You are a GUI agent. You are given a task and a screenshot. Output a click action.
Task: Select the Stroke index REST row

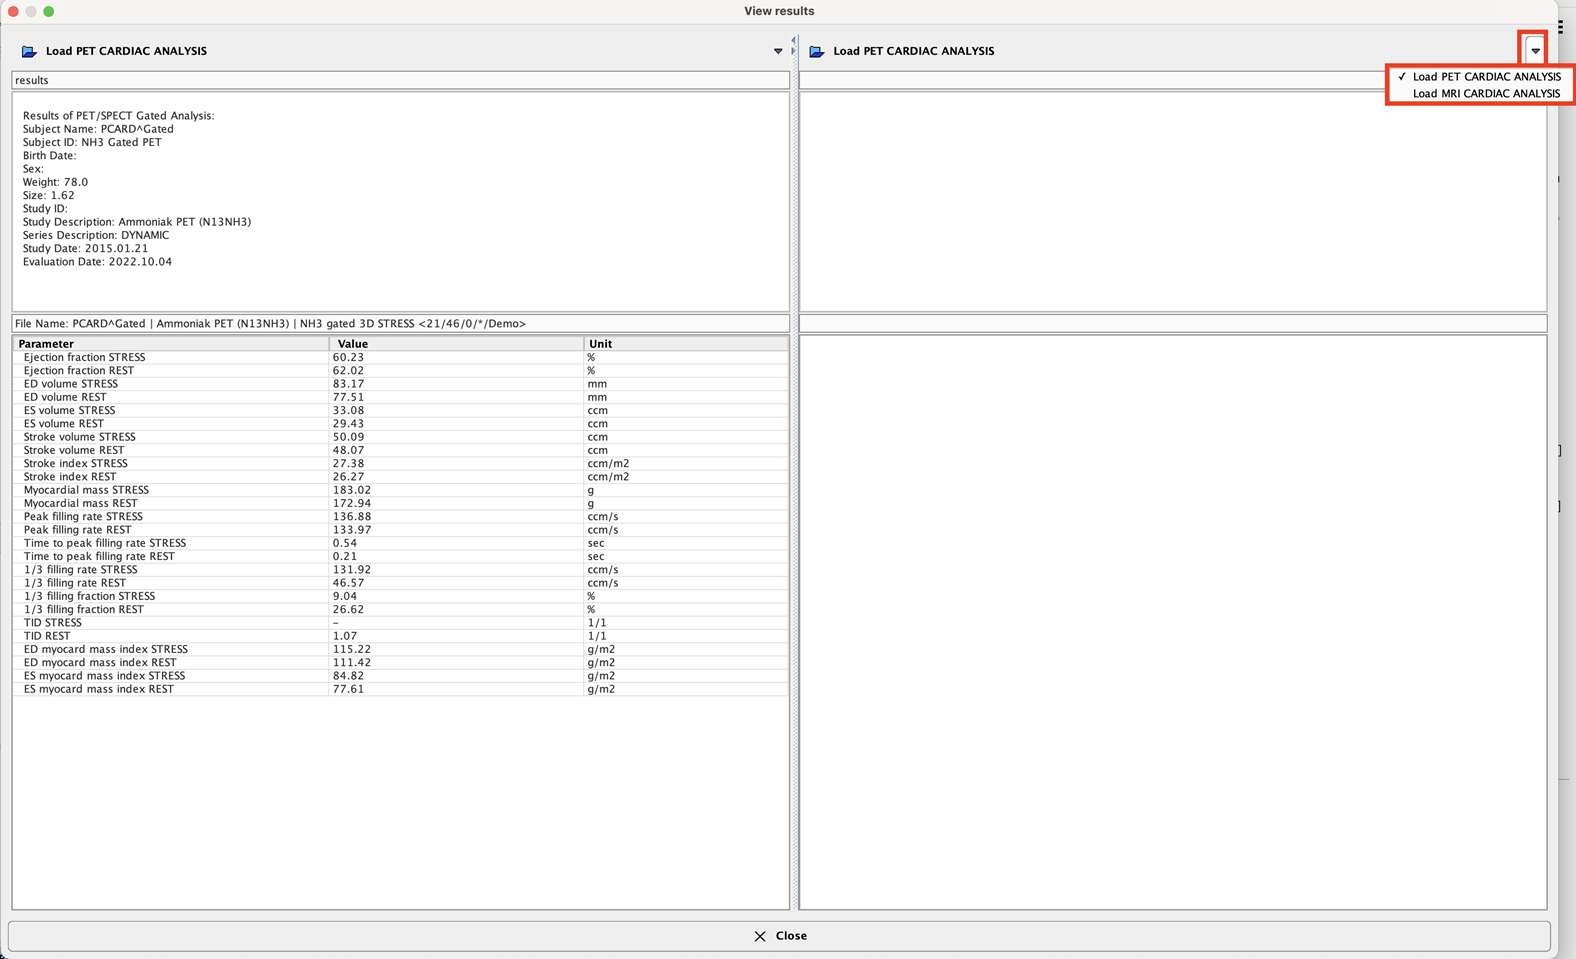point(400,476)
